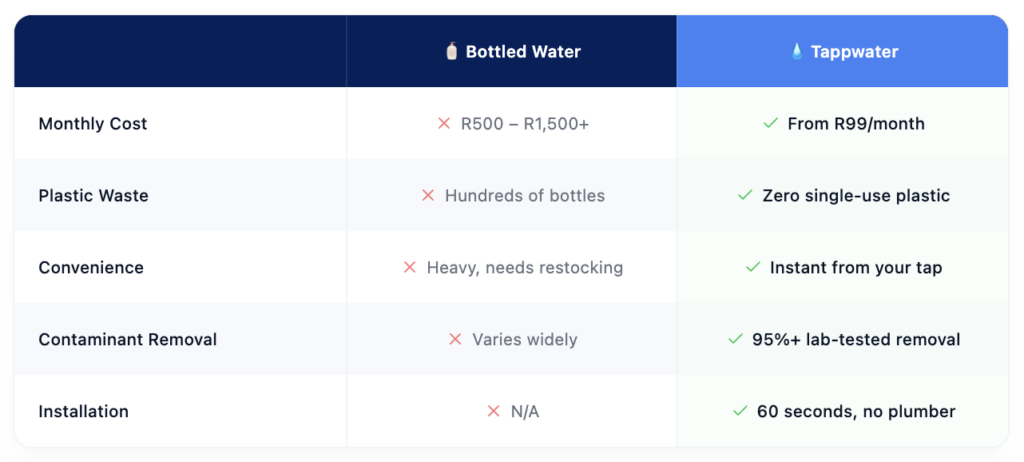The height and width of the screenshot is (462, 1024).
Task: Click the Installation row label
Action: point(84,412)
